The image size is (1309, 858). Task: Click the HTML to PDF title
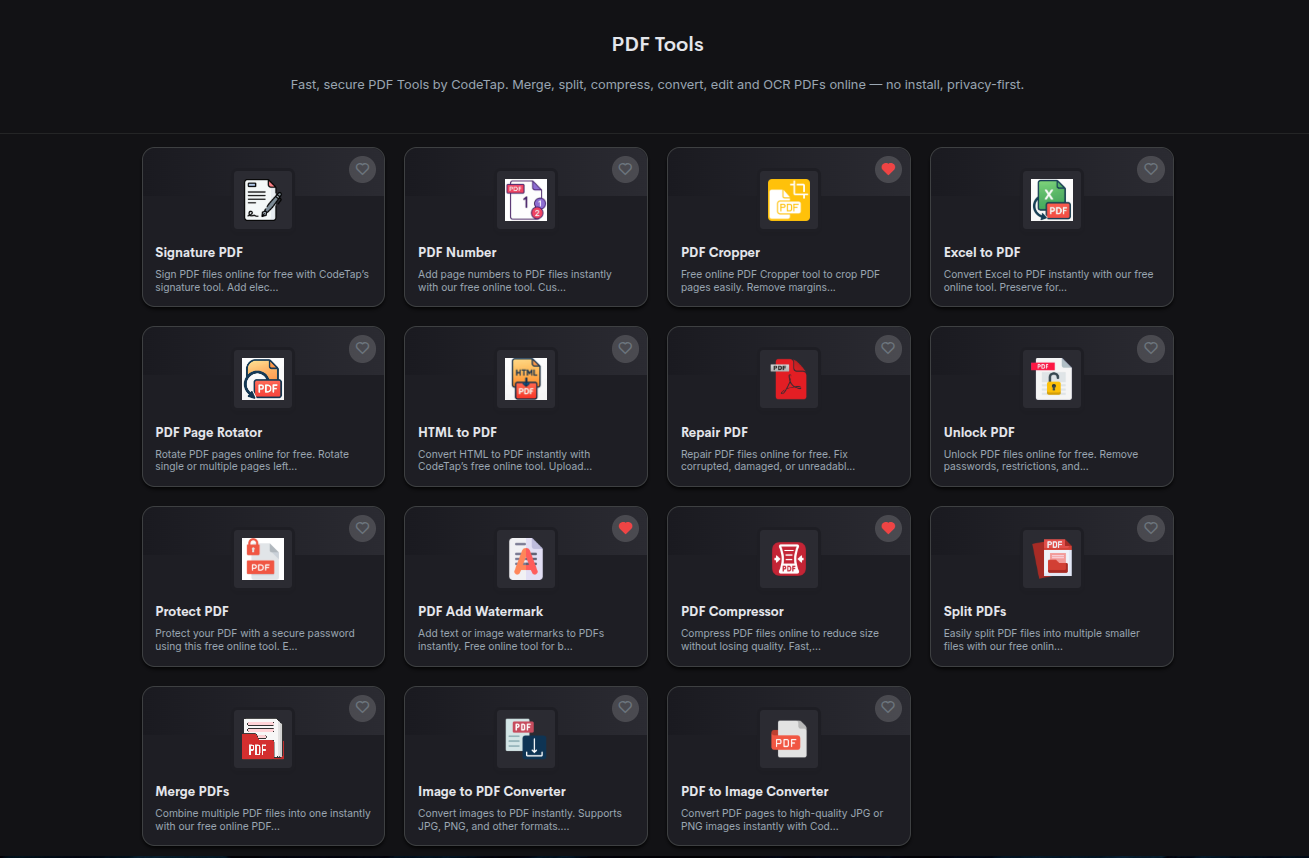coord(457,432)
